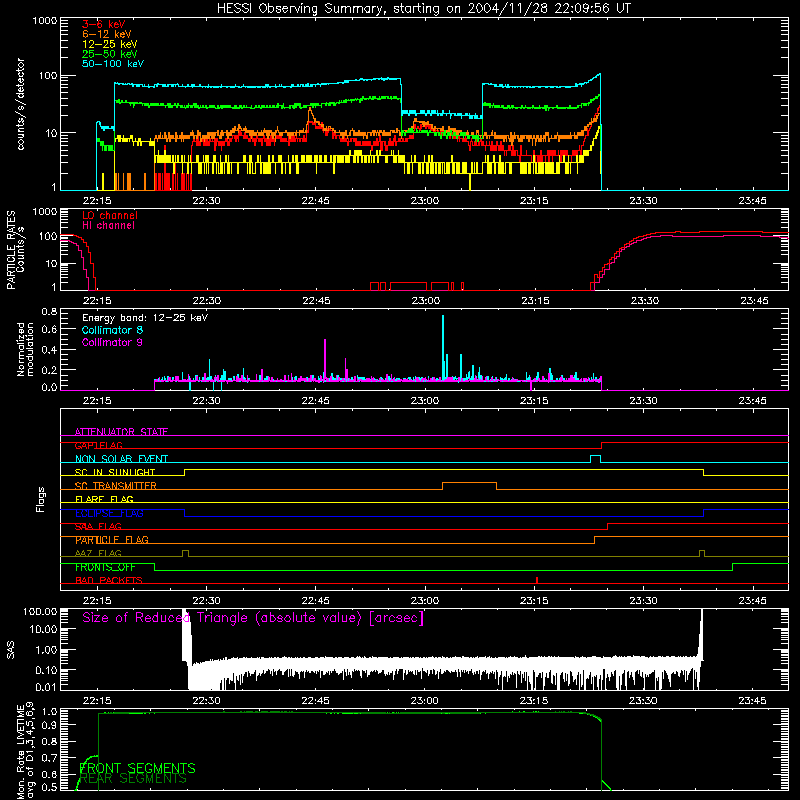Select the 3-6 keV legend label
Viewport: 800px width, 800px height.
[x=104, y=24]
